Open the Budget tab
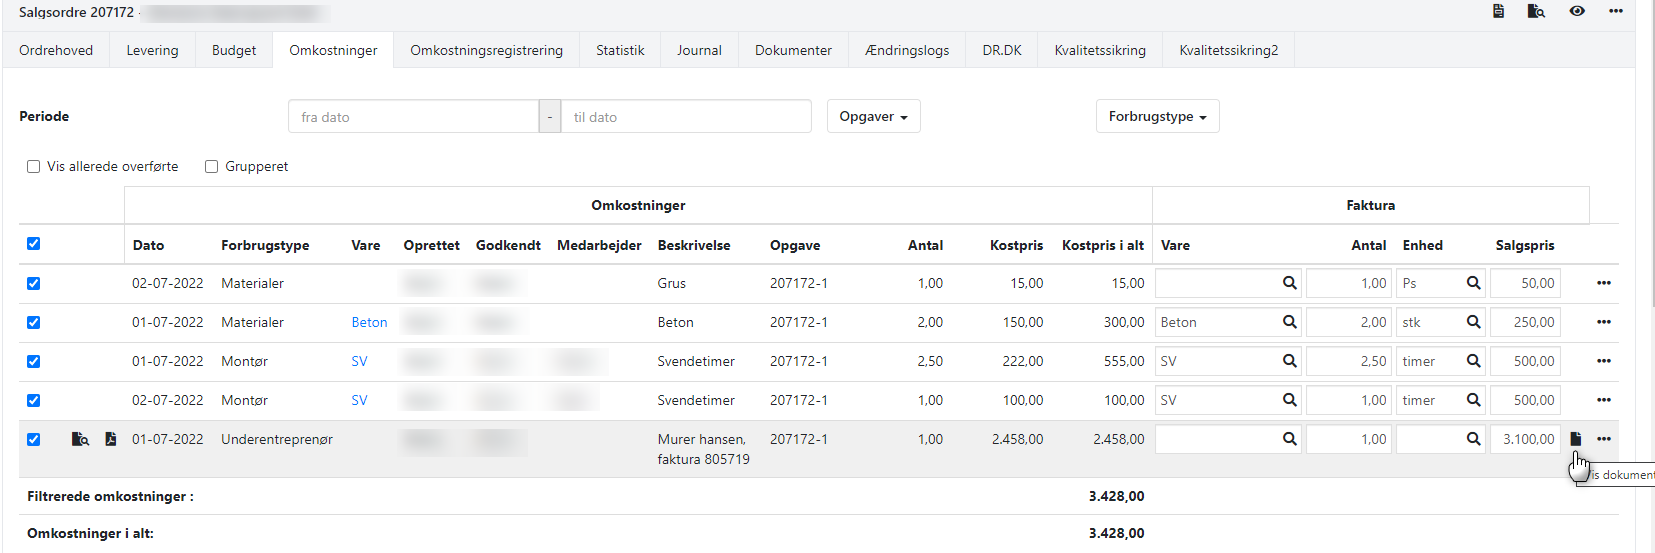 coord(234,50)
